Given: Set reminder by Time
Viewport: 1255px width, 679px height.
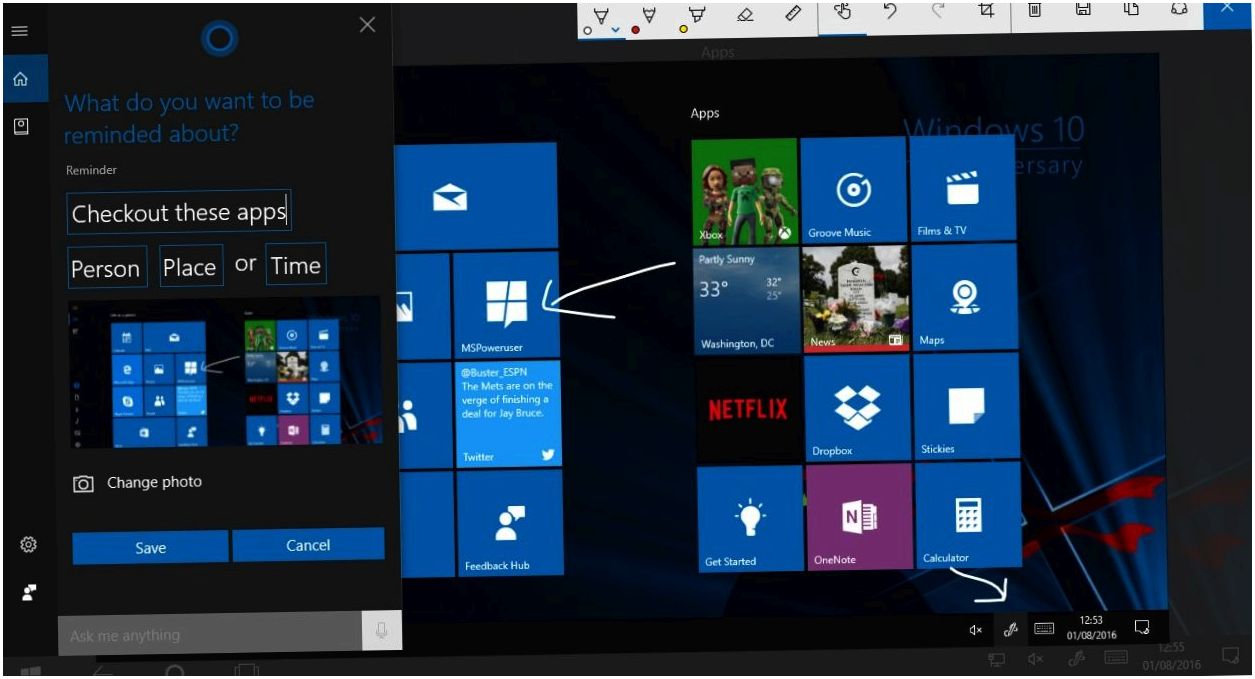Looking at the screenshot, I should 296,264.
